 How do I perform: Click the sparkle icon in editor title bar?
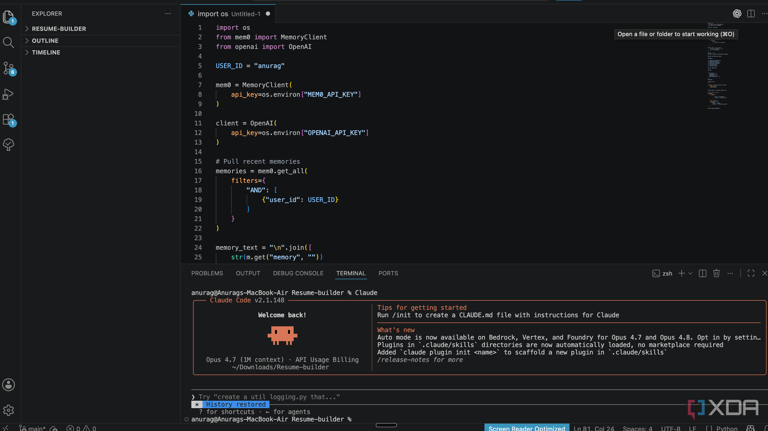(x=737, y=14)
